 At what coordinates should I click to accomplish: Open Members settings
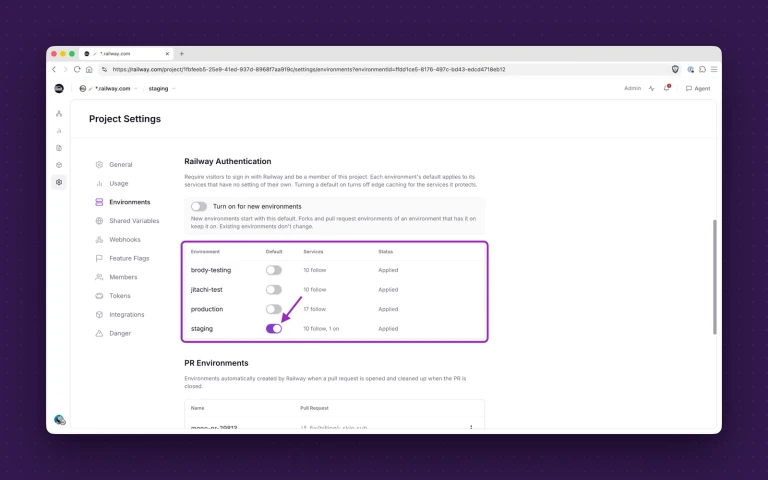pos(117,277)
